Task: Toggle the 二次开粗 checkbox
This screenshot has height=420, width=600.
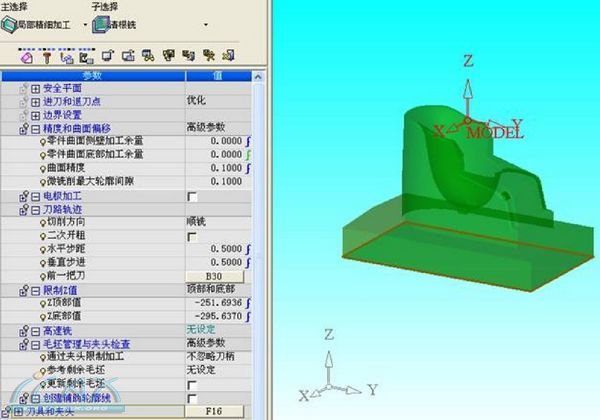Action: point(192,236)
